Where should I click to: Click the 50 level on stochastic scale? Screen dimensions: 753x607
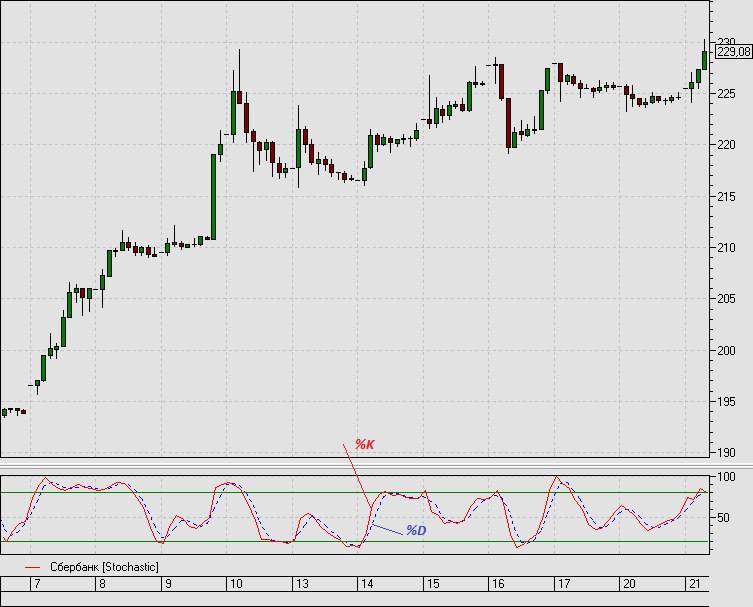coord(723,518)
